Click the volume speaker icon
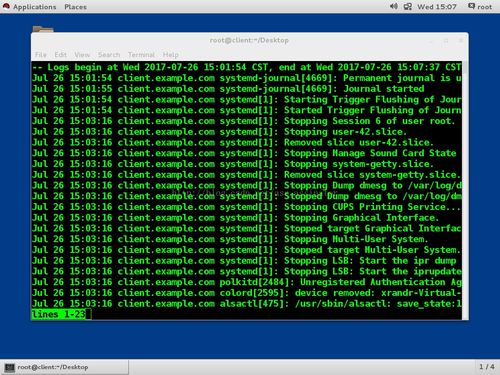The height and width of the screenshot is (375, 500). [394, 6]
